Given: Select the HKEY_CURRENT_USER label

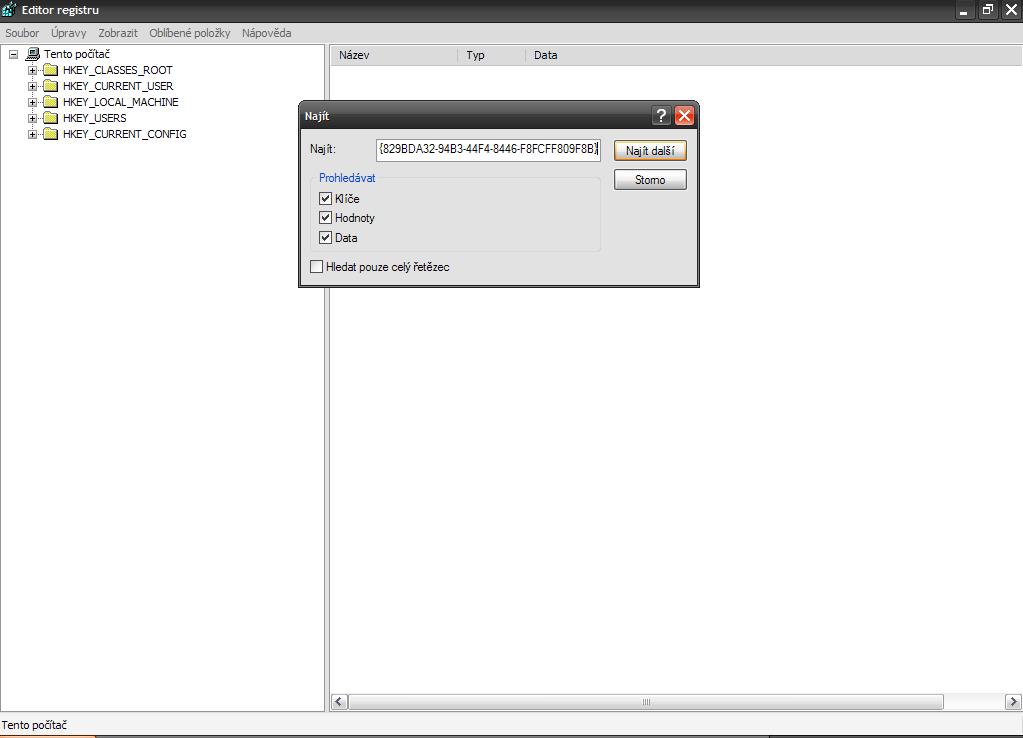Looking at the screenshot, I should pos(118,86).
